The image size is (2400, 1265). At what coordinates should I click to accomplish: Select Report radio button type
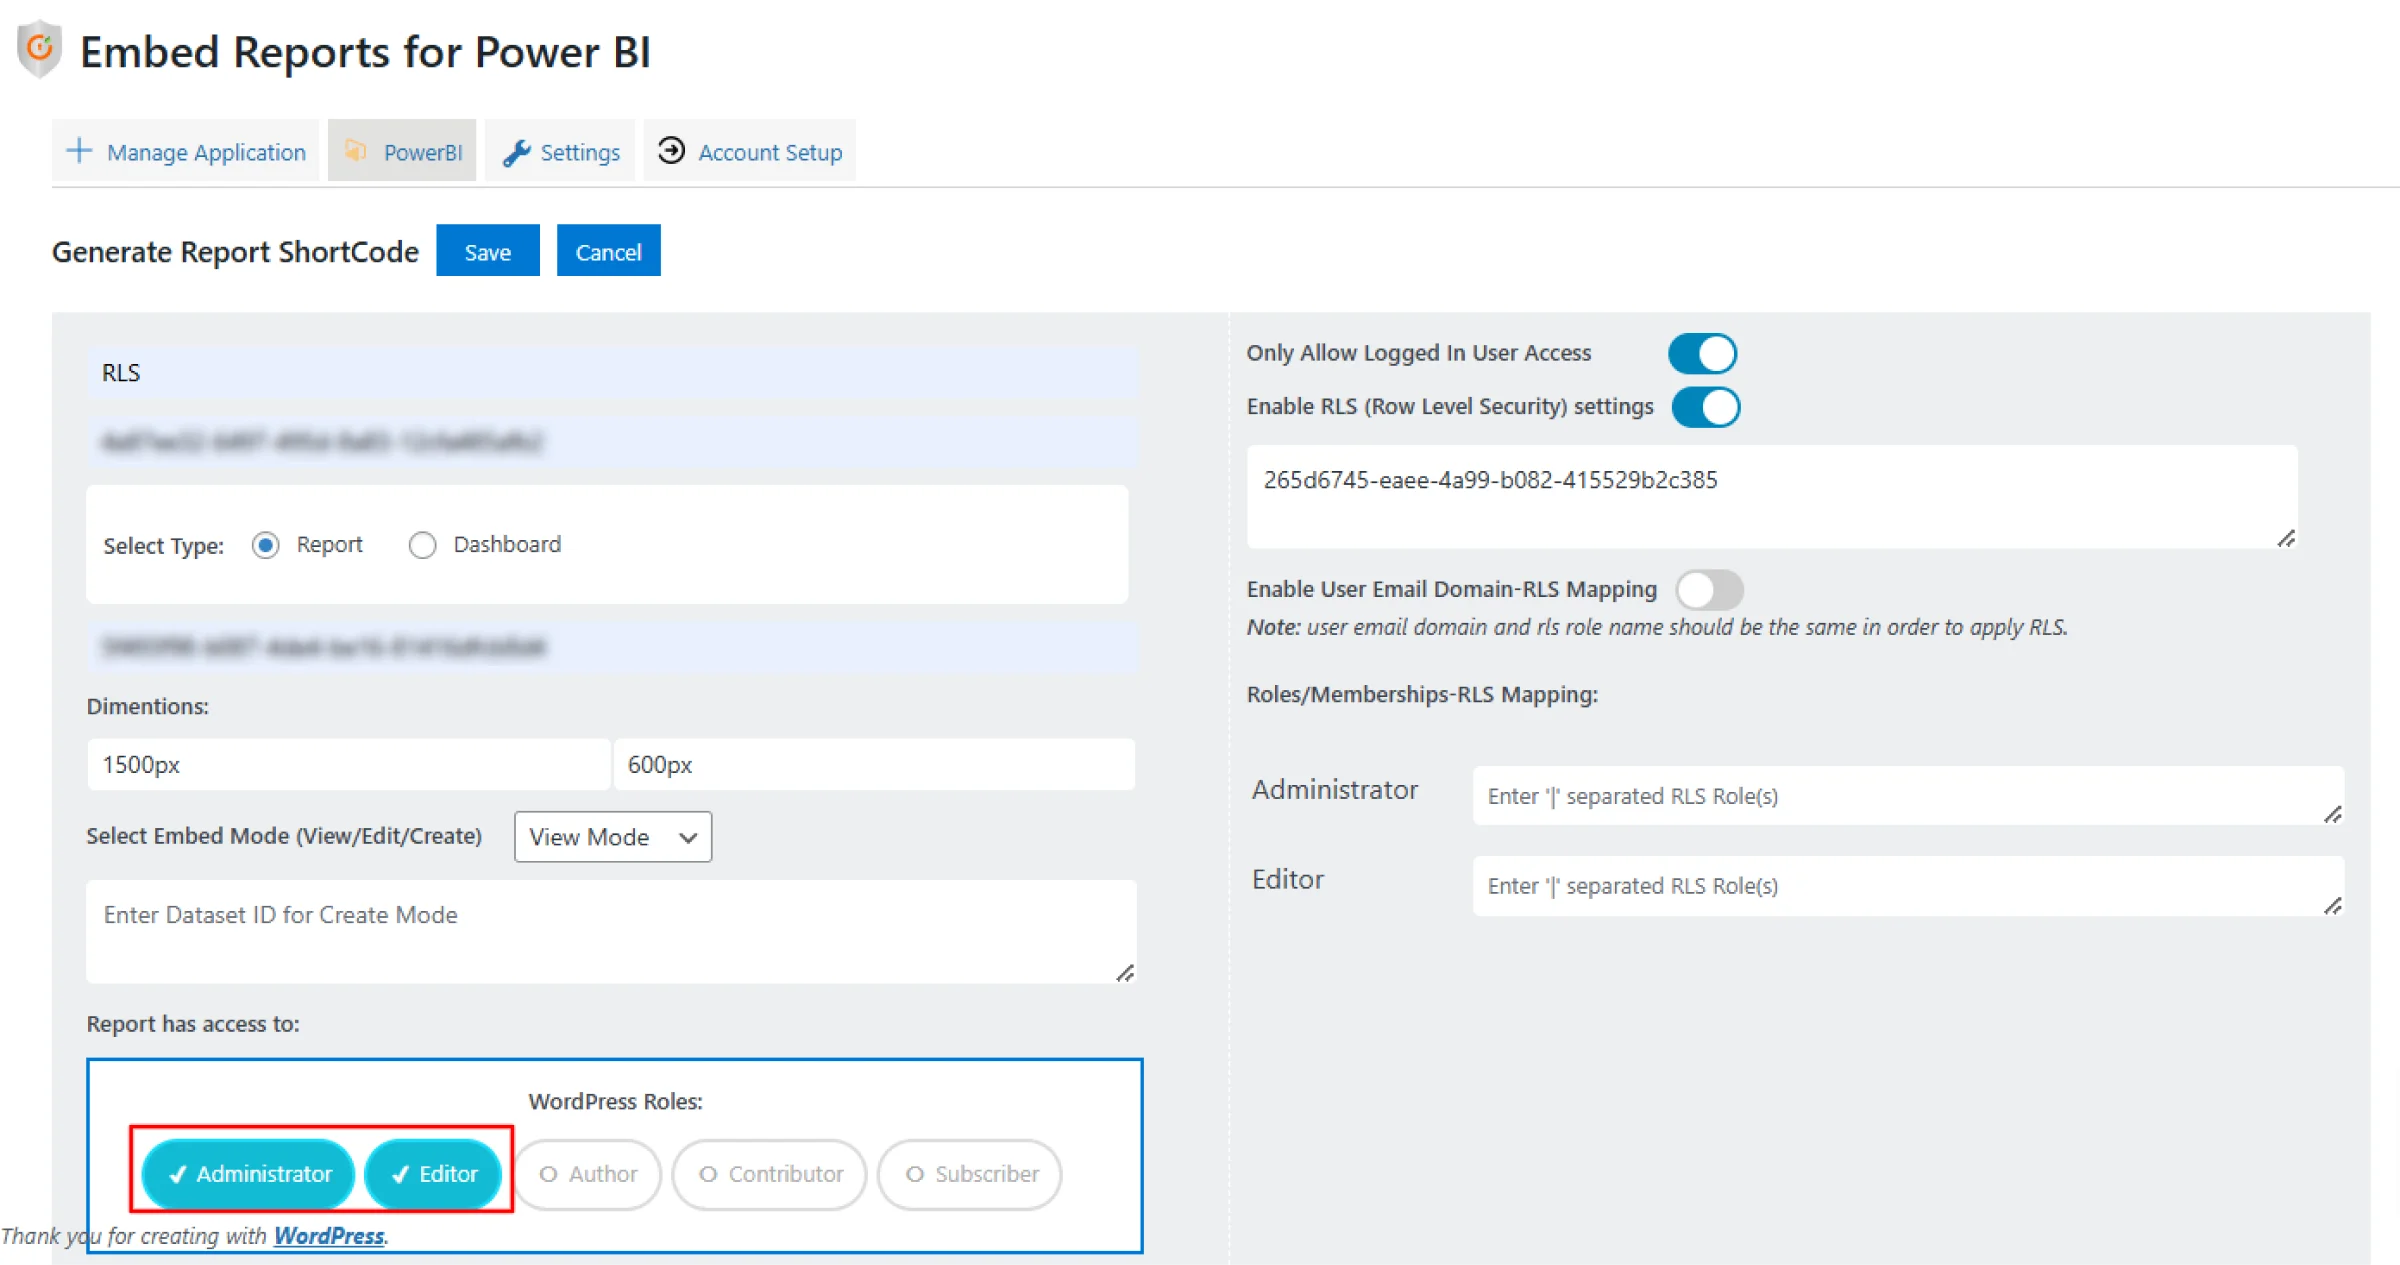coord(265,544)
